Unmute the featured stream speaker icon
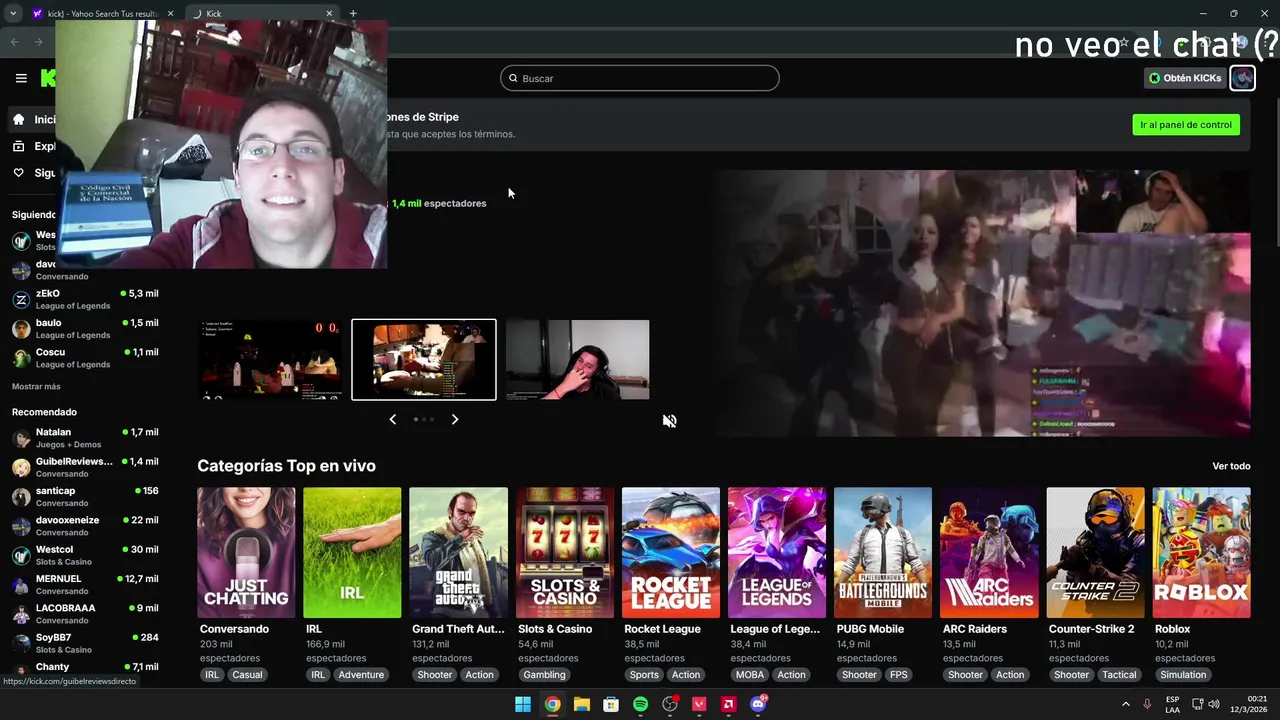Image resolution: width=1280 pixels, height=720 pixels. (x=669, y=421)
